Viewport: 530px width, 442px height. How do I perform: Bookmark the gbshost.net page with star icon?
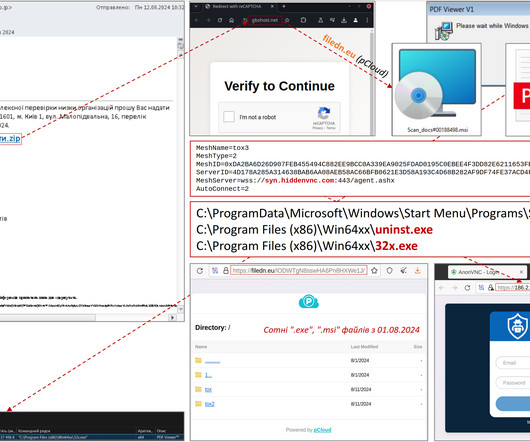coord(287,20)
